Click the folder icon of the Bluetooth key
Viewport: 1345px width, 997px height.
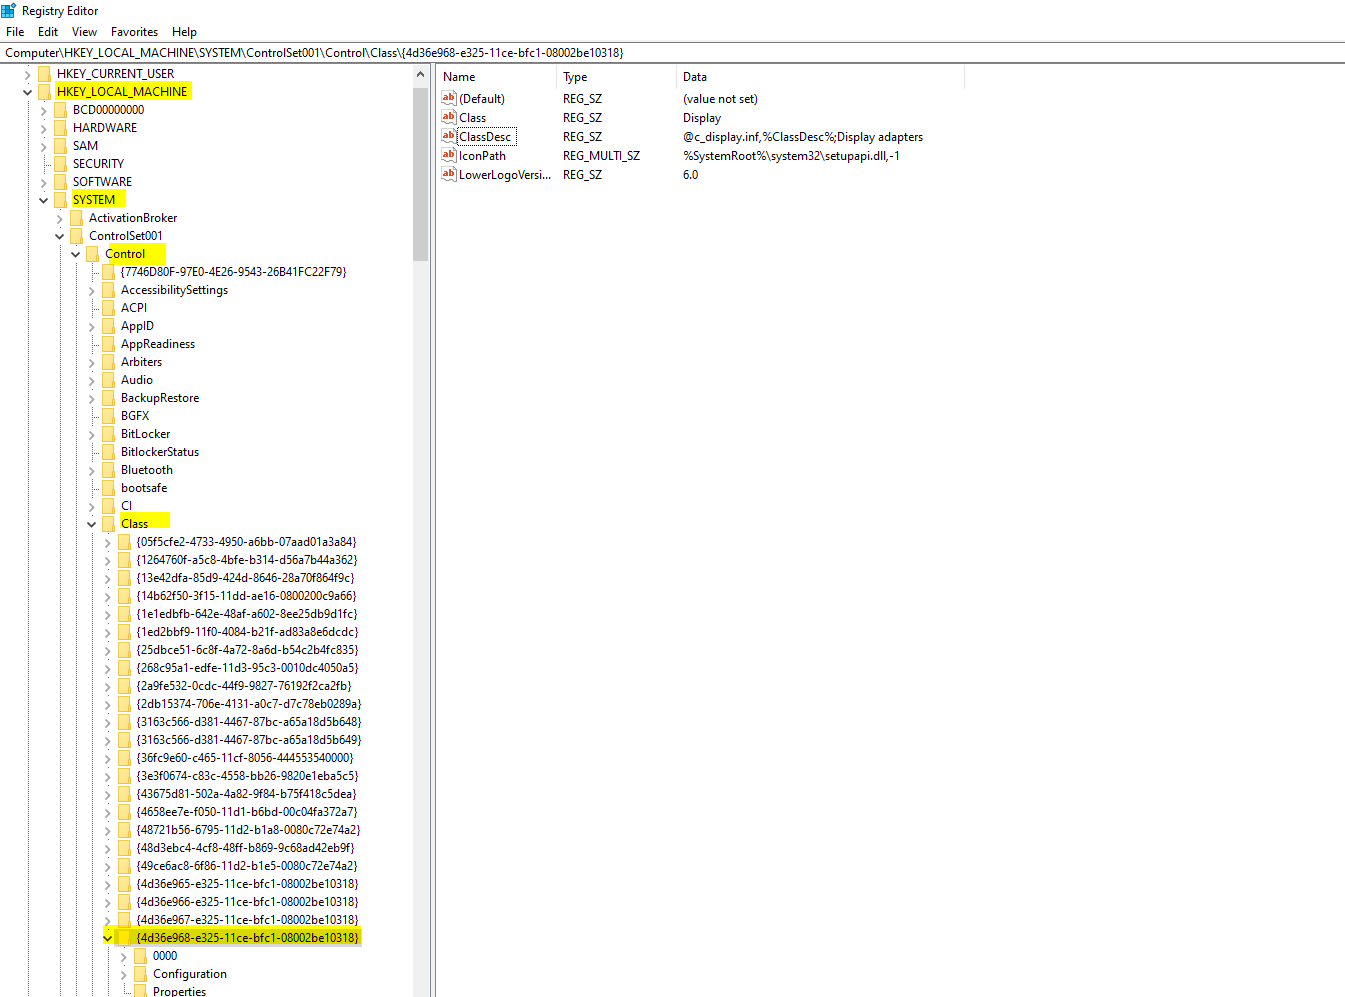click(108, 469)
